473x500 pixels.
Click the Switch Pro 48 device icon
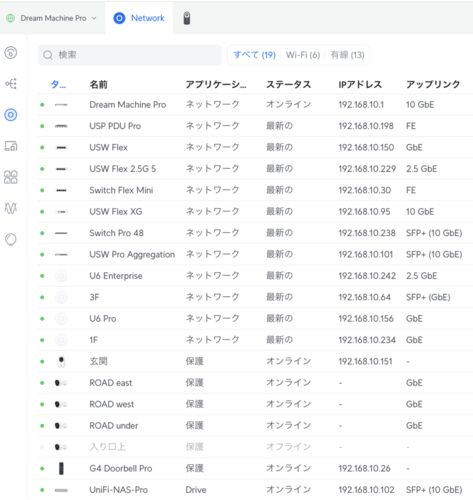pyautogui.click(x=61, y=233)
